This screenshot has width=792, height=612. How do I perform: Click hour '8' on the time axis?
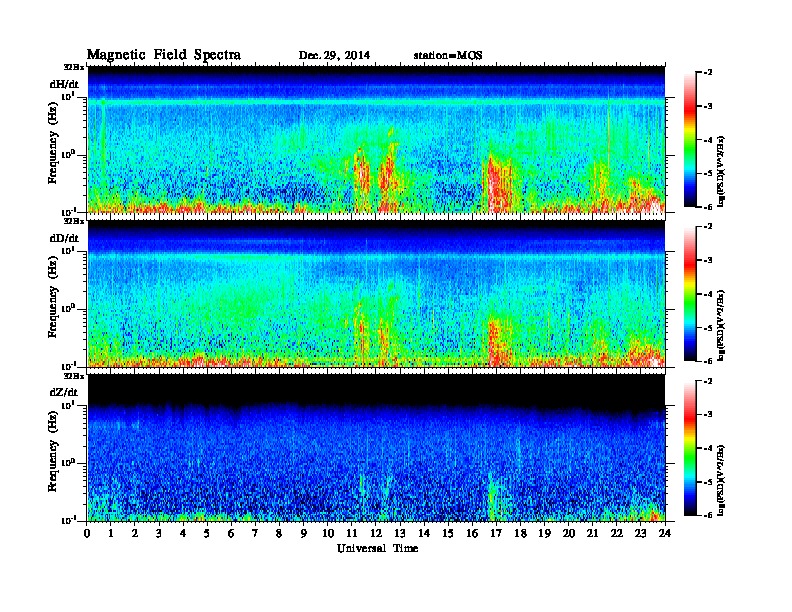(x=279, y=534)
